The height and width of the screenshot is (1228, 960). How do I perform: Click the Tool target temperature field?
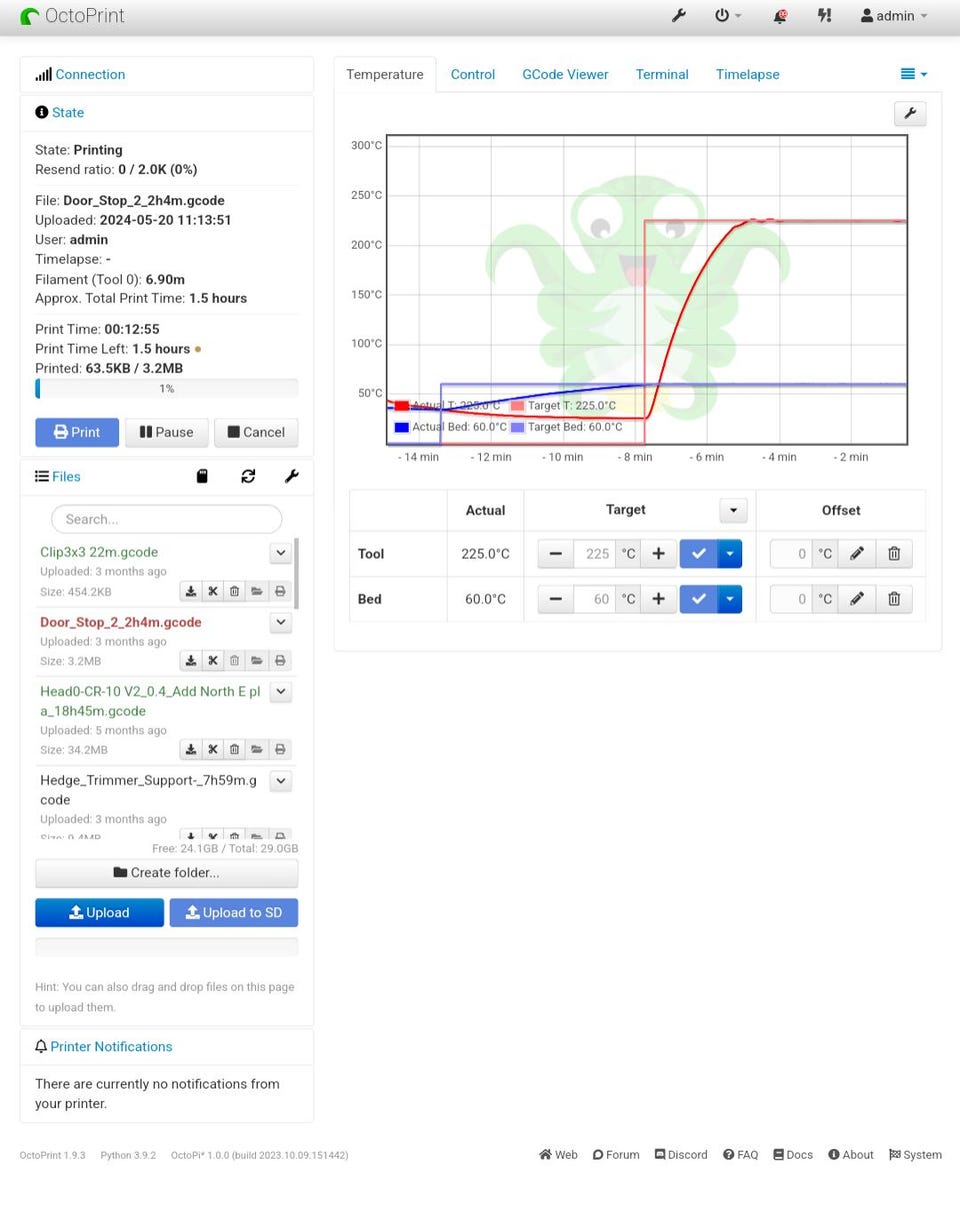594,553
